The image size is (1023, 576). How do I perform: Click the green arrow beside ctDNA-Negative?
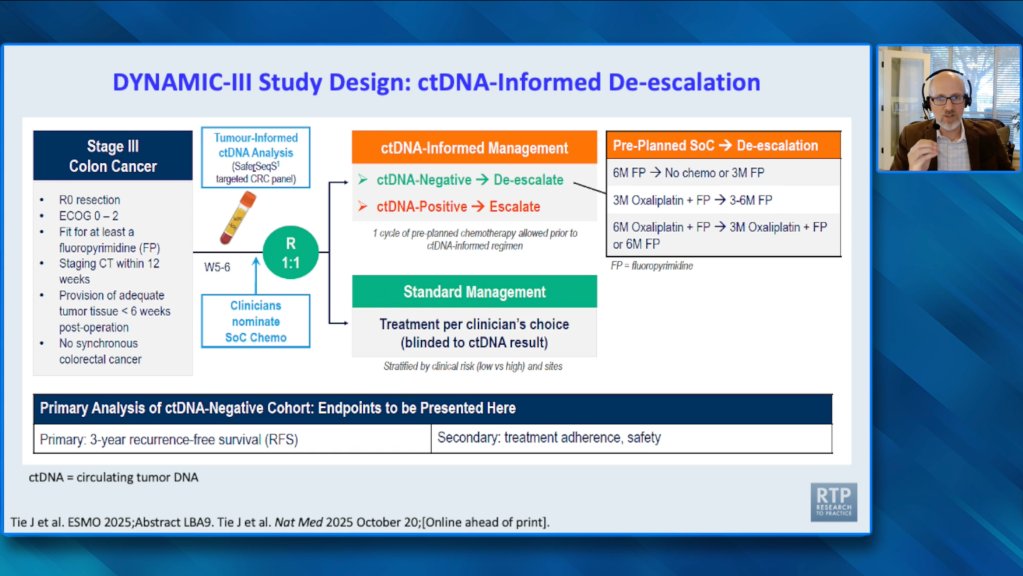coord(363,179)
